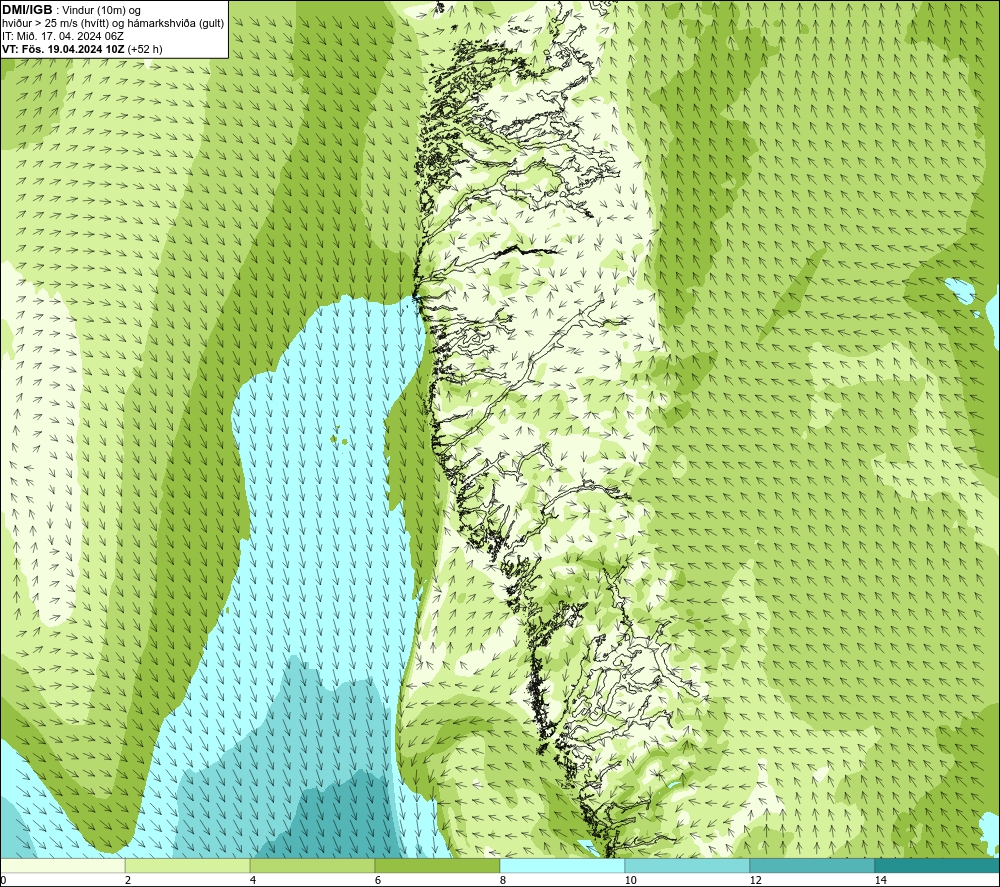Viewport: 1000px width, 887px height.
Task: Click the '10' label on the wind scale
Action: tap(630, 880)
